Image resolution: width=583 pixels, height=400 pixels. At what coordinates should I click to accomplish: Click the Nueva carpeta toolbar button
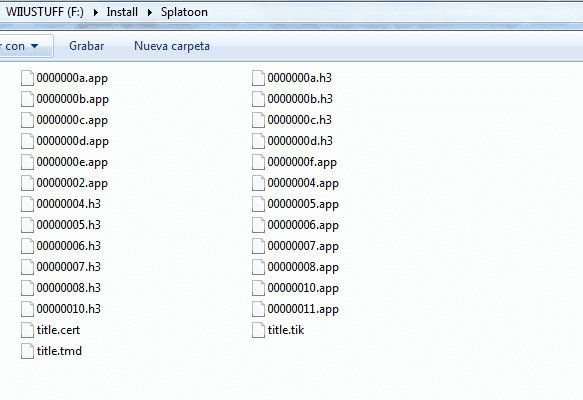172,46
